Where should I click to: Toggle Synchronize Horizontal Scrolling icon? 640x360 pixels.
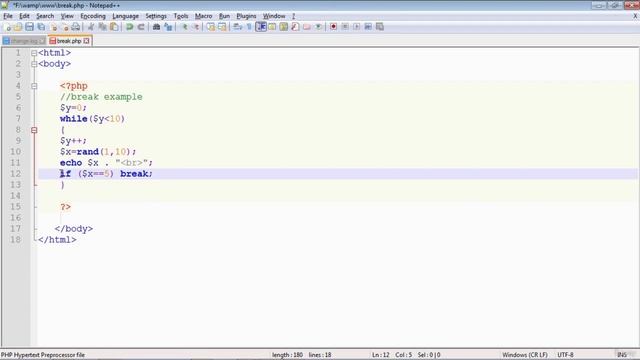tap(222, 27)
